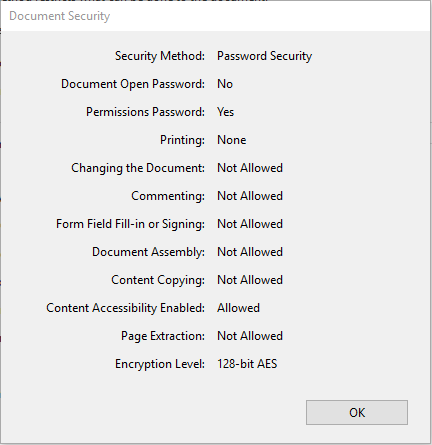Click the Document Security title bar text
The height and width of the screenshot is (445, 432).
click(x=60, y=16)
